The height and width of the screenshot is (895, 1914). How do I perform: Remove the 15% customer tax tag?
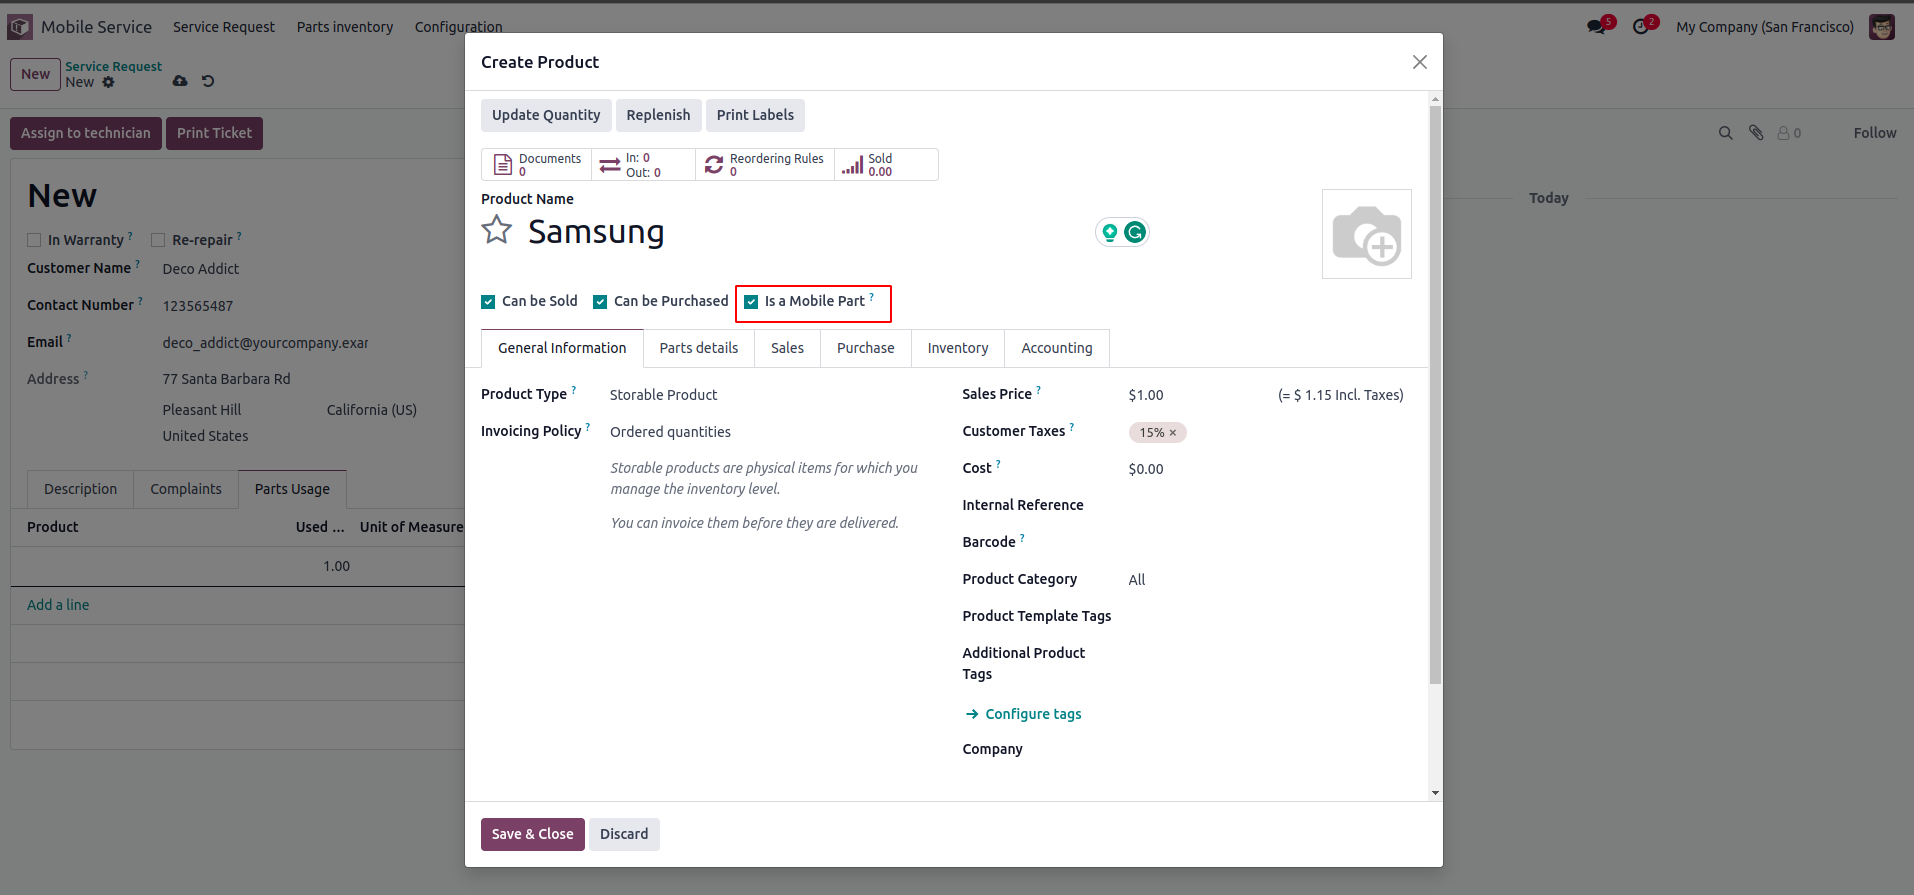coord(1173,433)
